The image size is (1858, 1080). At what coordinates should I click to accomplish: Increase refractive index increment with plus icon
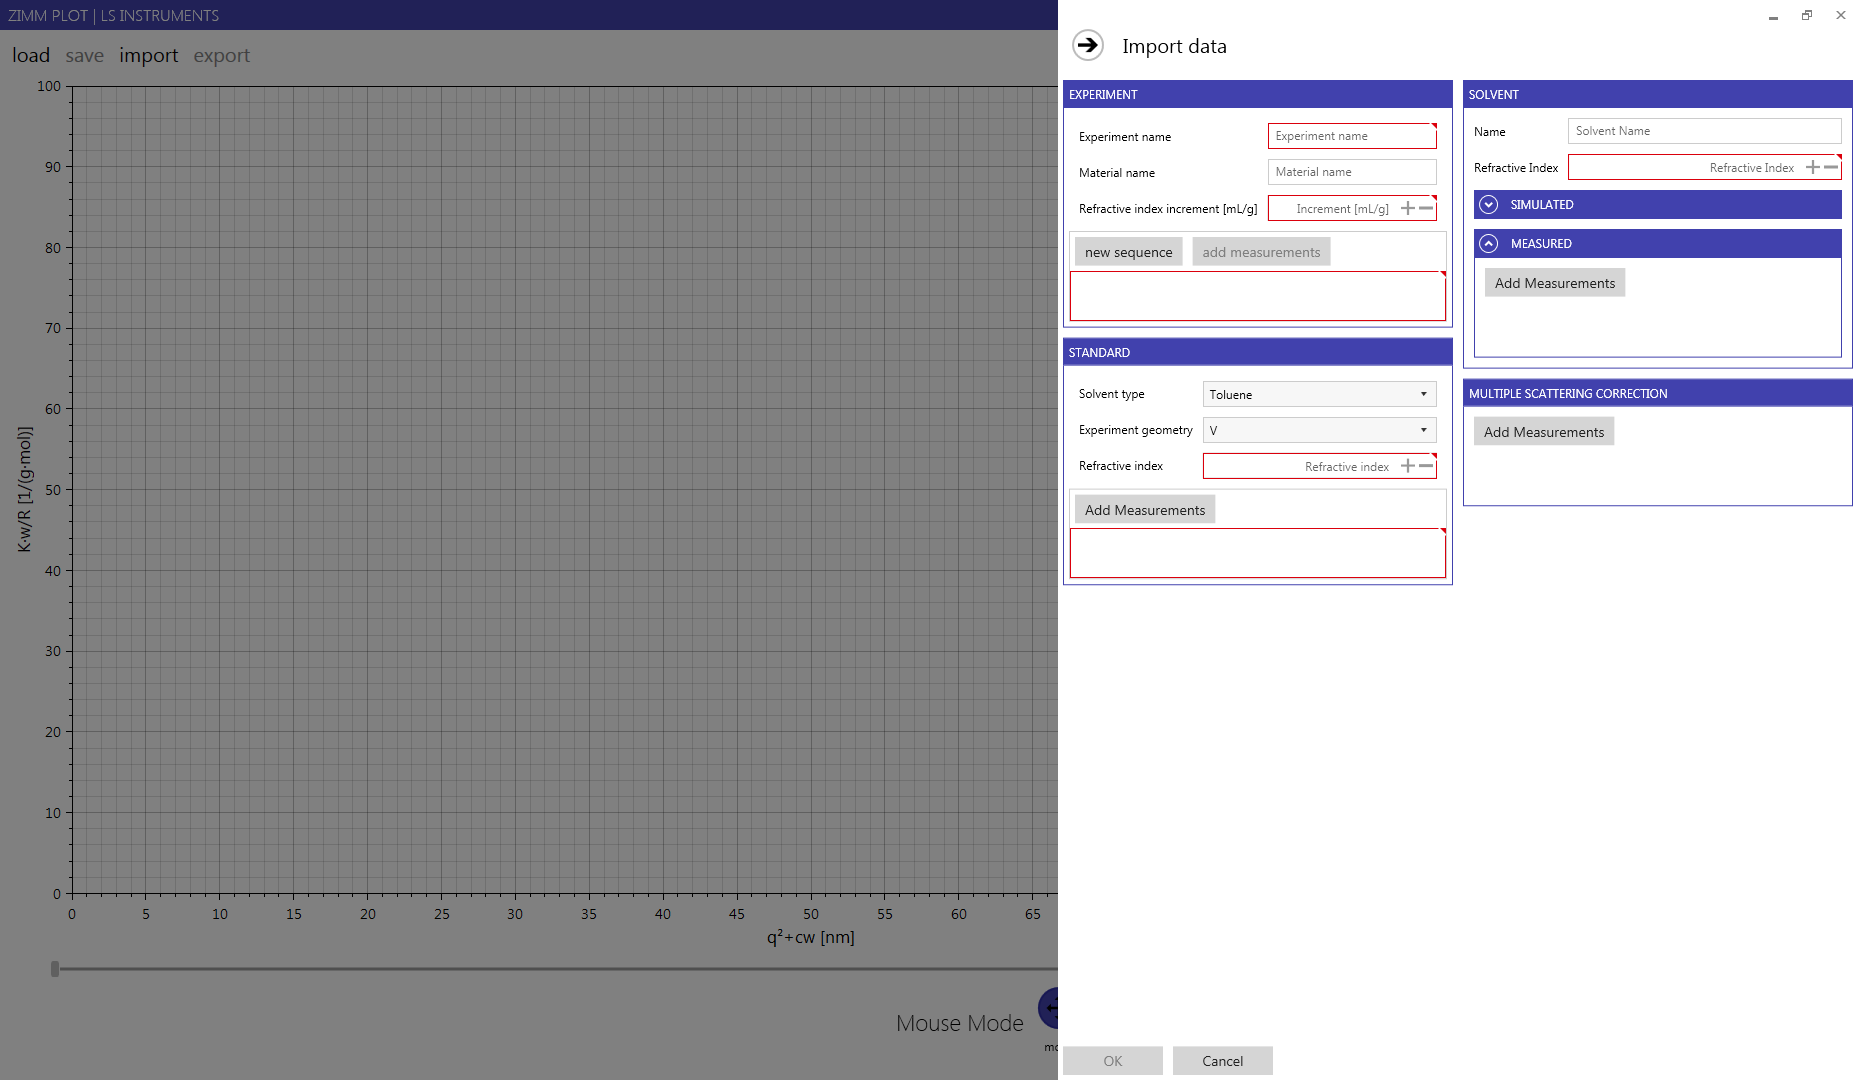[x=1408, y=208]
